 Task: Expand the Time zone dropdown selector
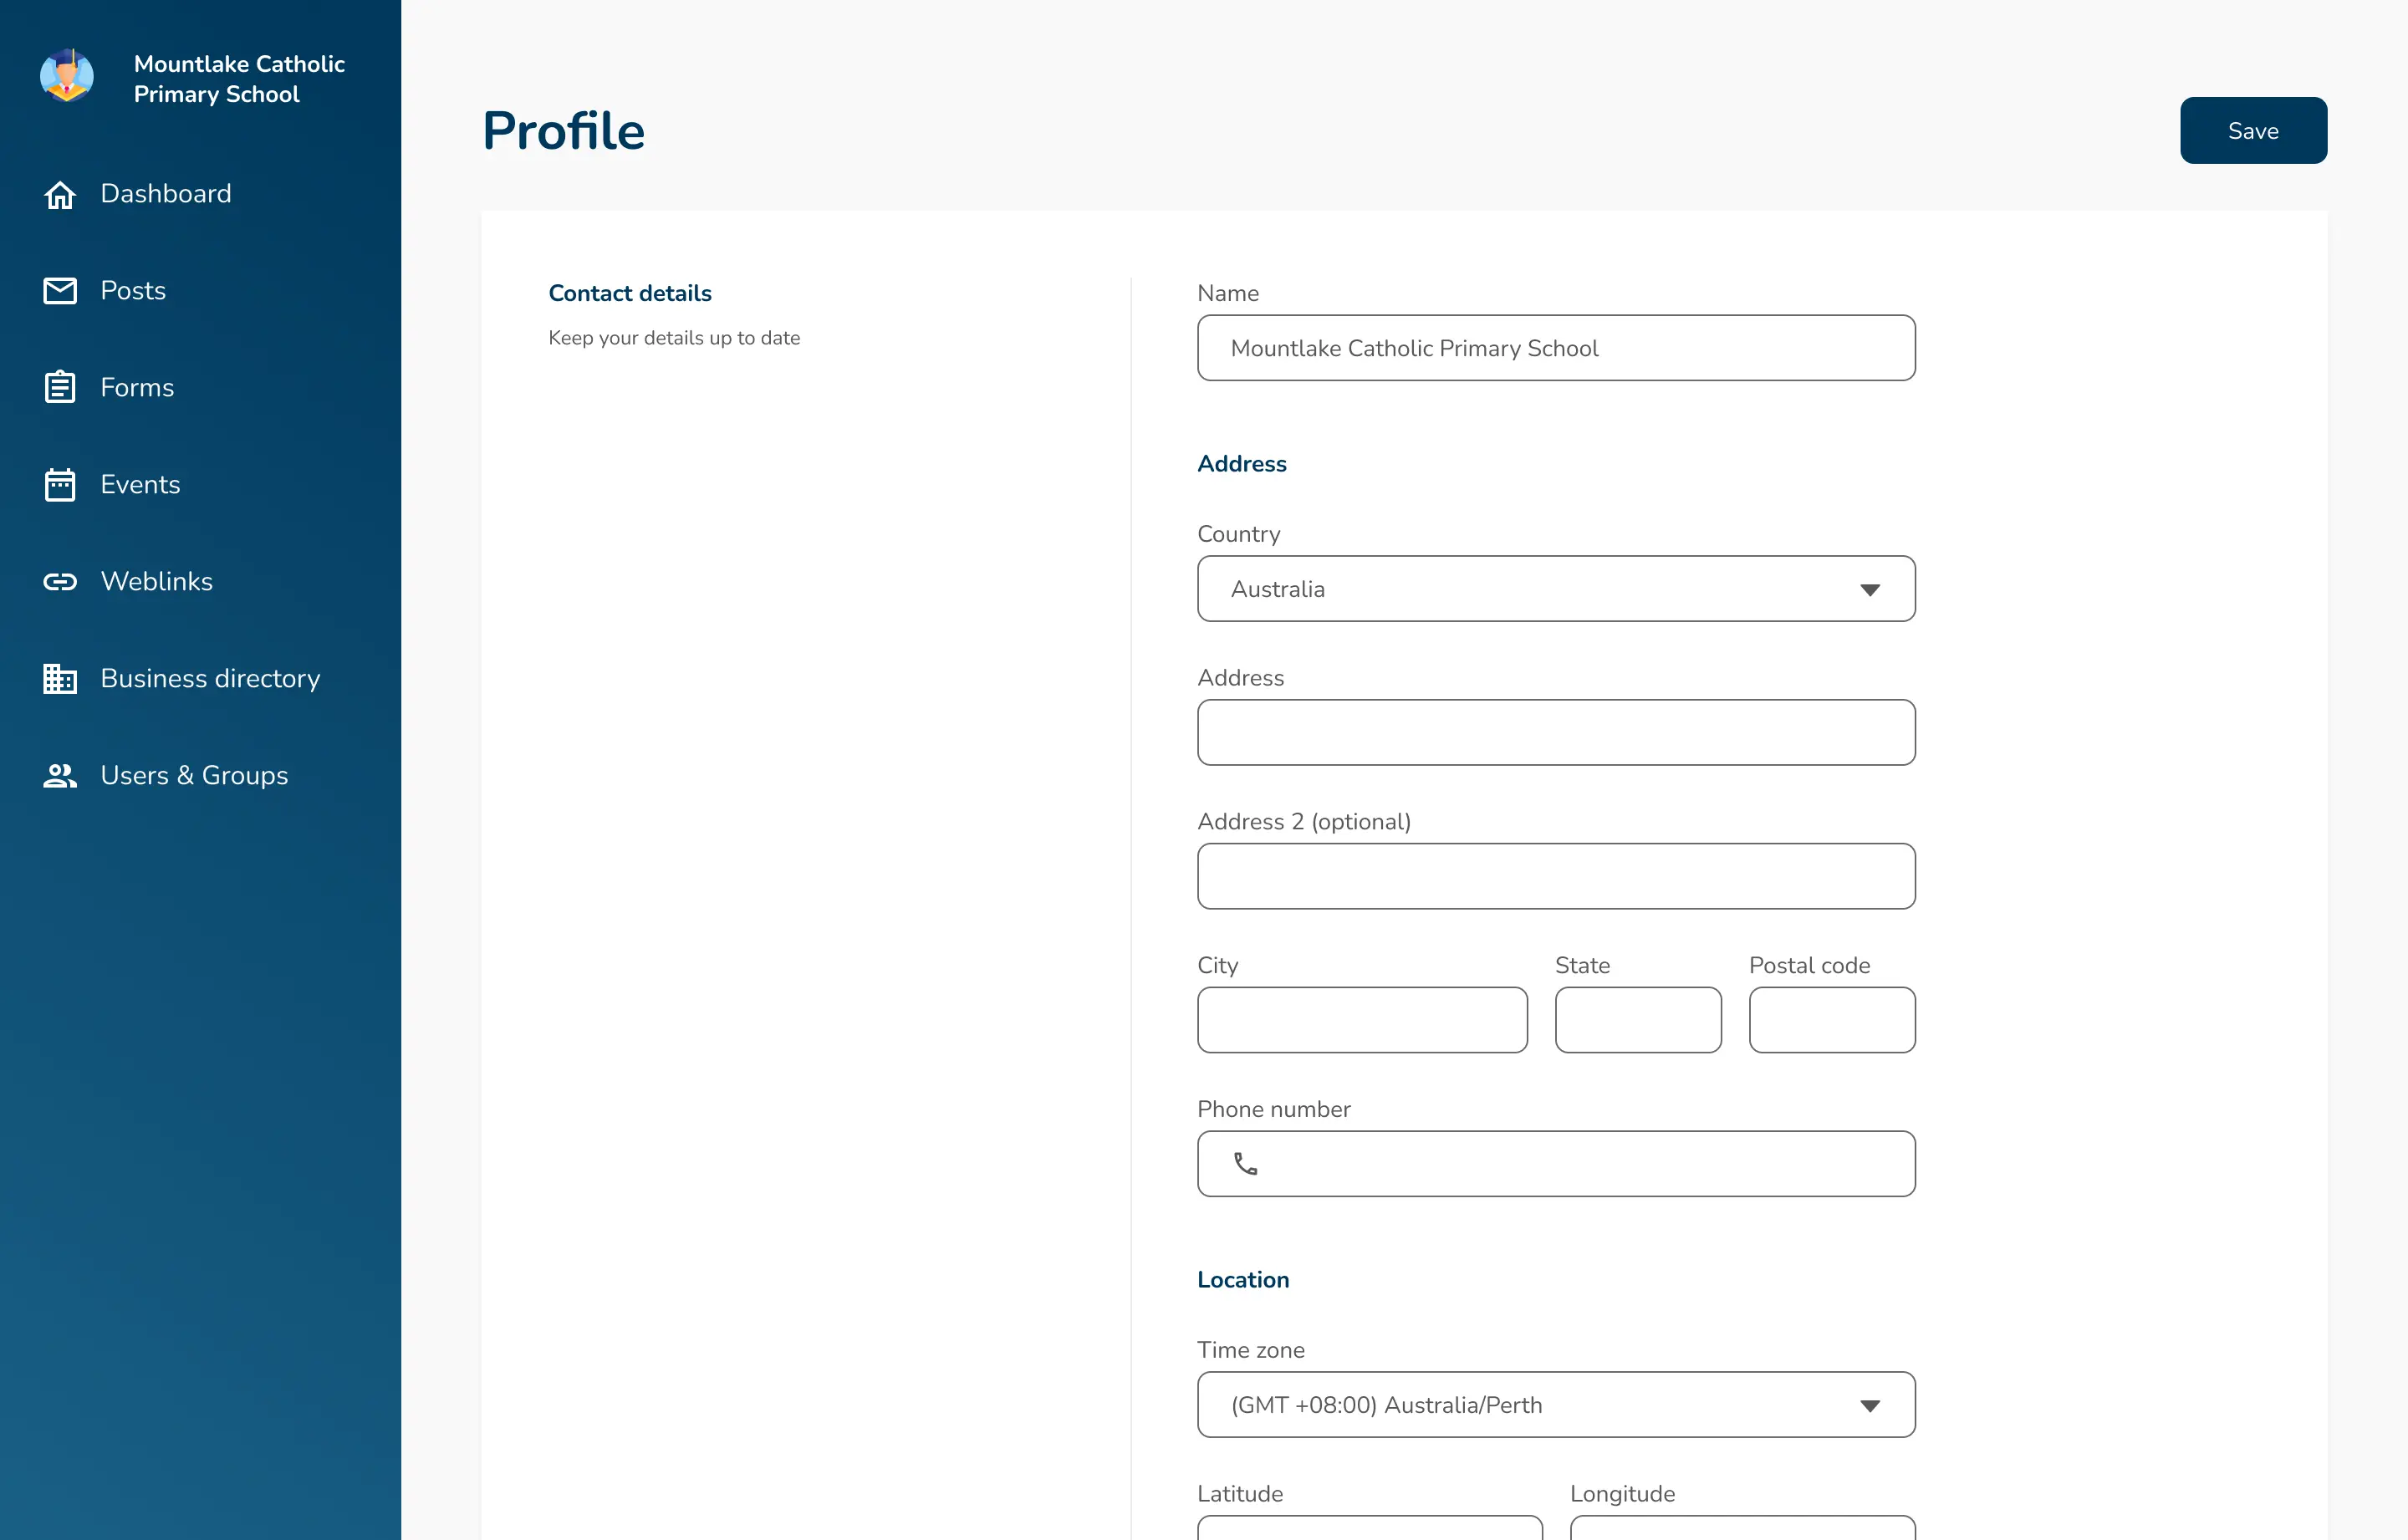(x=1557, y=1405)
